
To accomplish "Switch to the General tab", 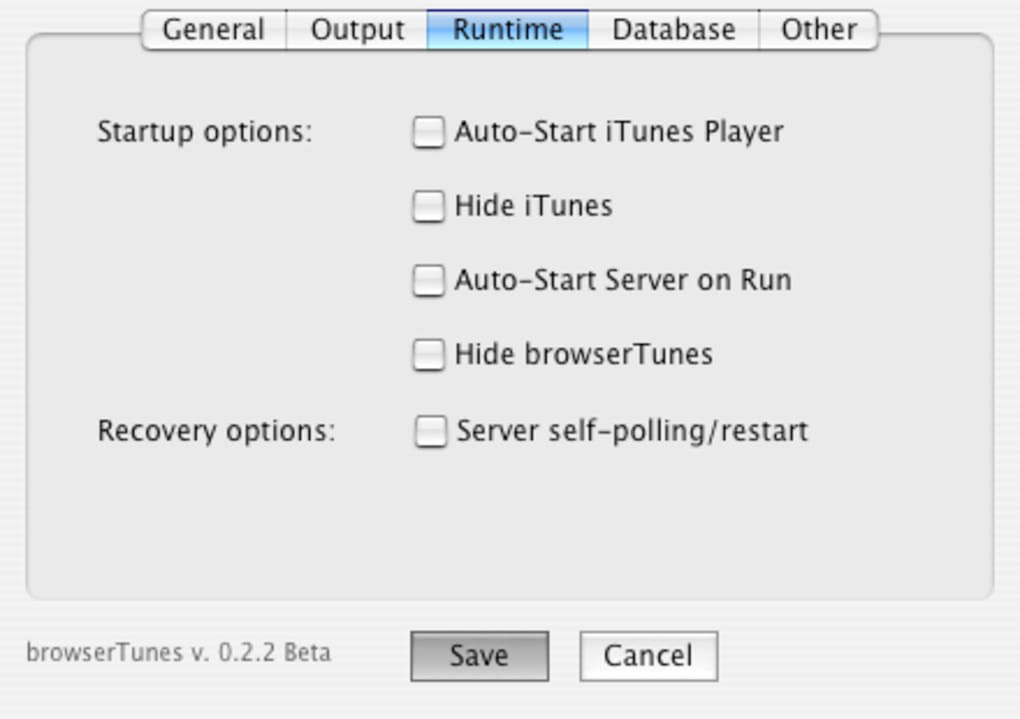I will pyautogui.click(x=214, y=30).
